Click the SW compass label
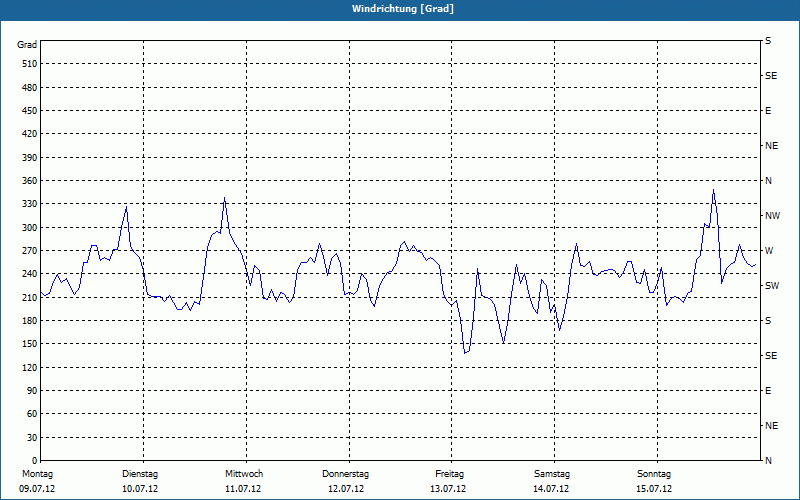The width and height of the screenshot is (800, 500). click(772, 286)
